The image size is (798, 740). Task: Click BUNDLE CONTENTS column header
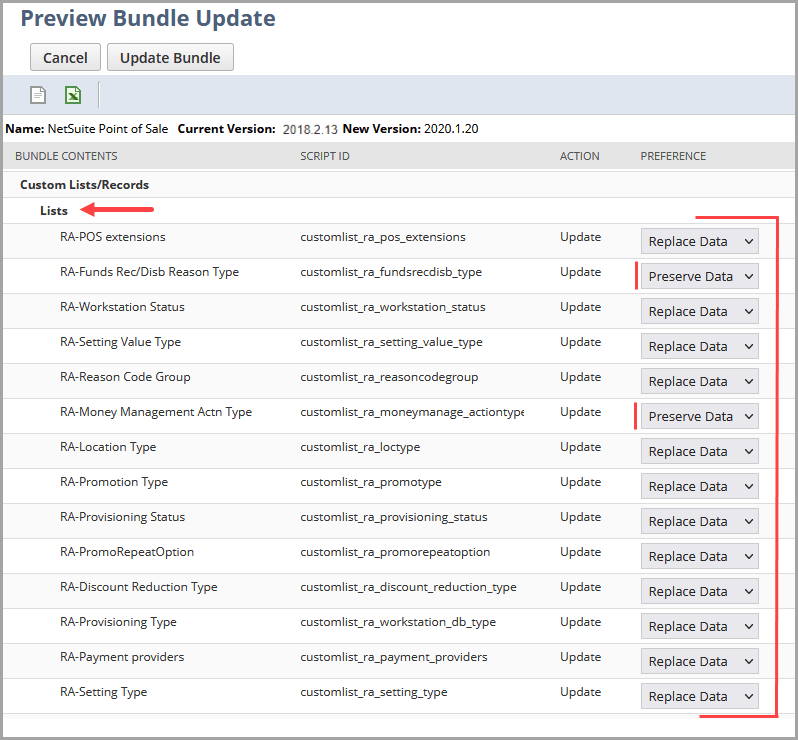tap(66, 156)
